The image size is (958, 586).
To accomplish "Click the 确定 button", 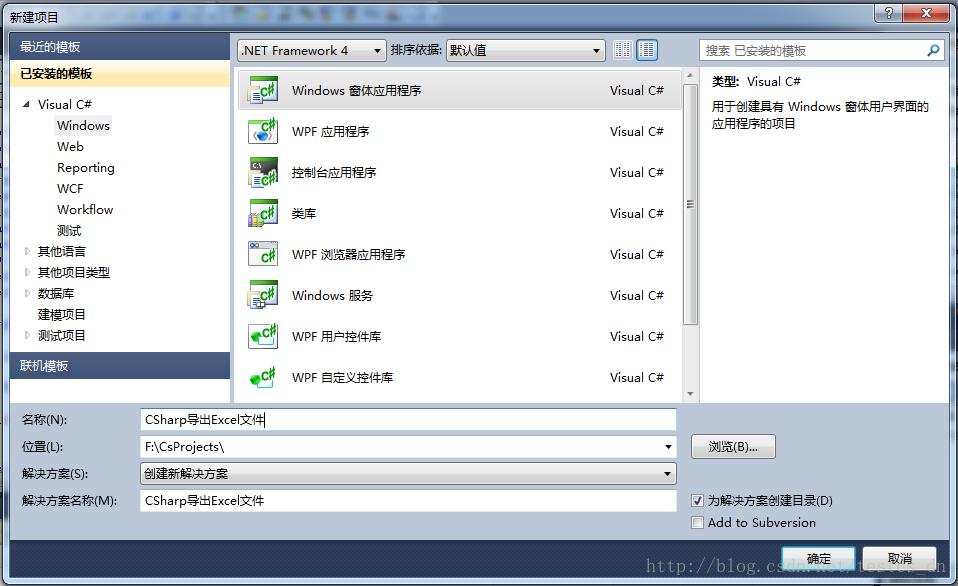I will click(x=819, y=559).
